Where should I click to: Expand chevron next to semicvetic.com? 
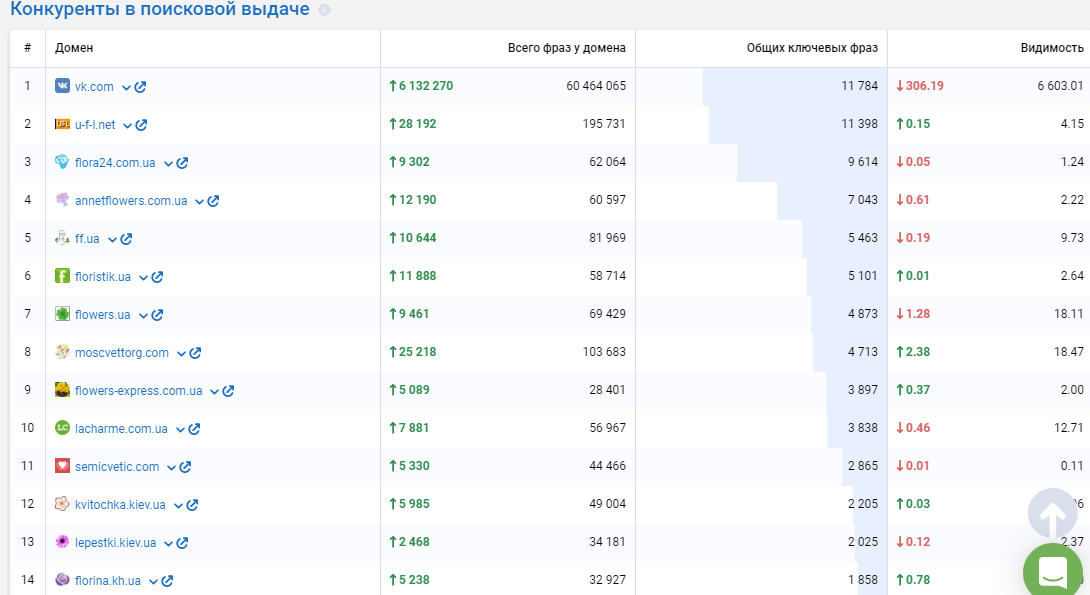pos(171,468)
